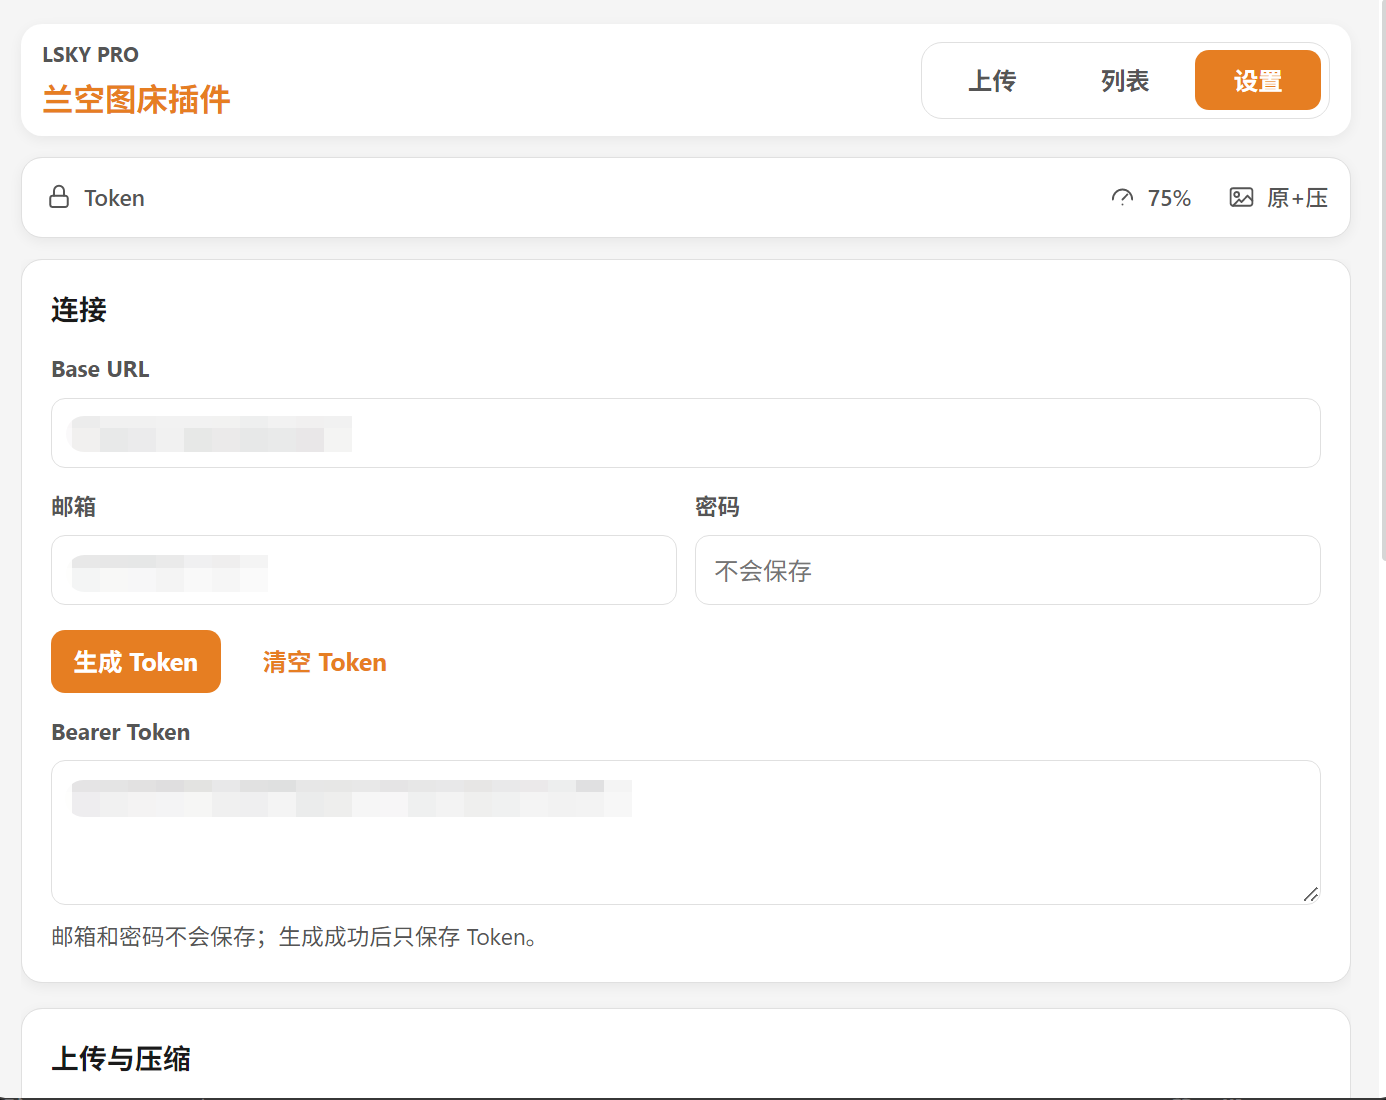Click inside the Bearer Token textarea
1386x1100 pixels.
click(686, 832)
